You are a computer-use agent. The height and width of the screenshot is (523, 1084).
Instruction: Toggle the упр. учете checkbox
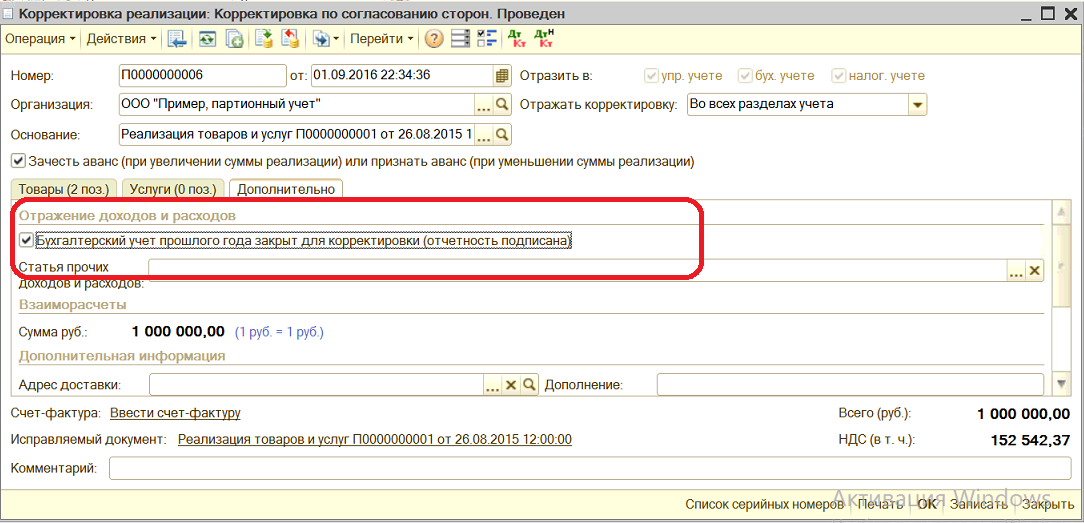(650, 75)
